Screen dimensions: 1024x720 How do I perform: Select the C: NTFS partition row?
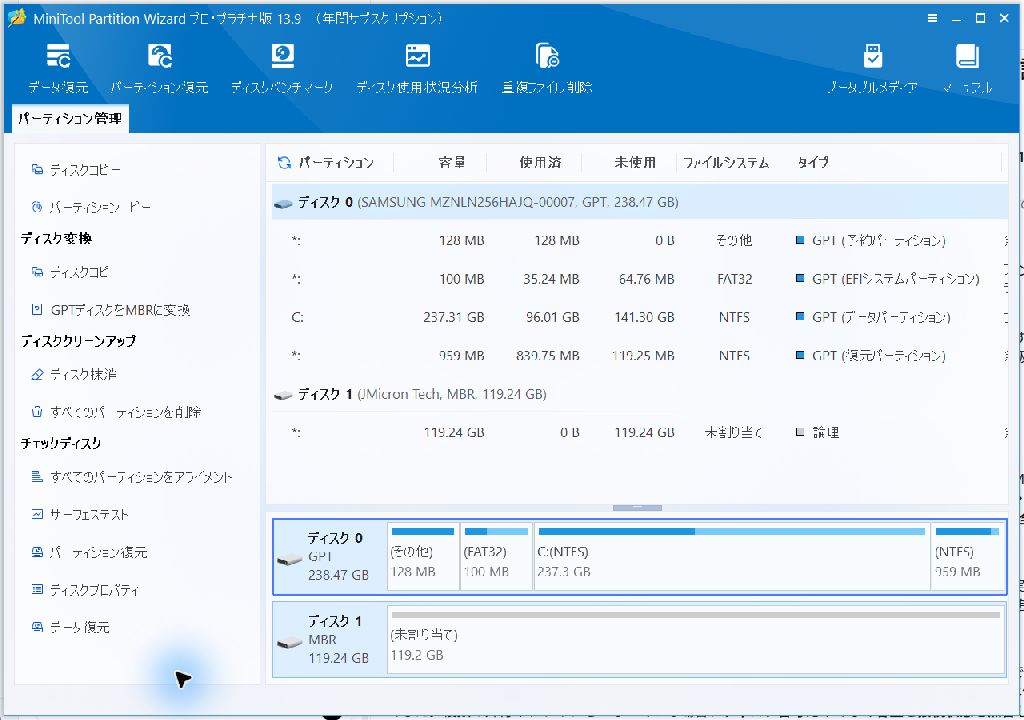coord(640,317)
